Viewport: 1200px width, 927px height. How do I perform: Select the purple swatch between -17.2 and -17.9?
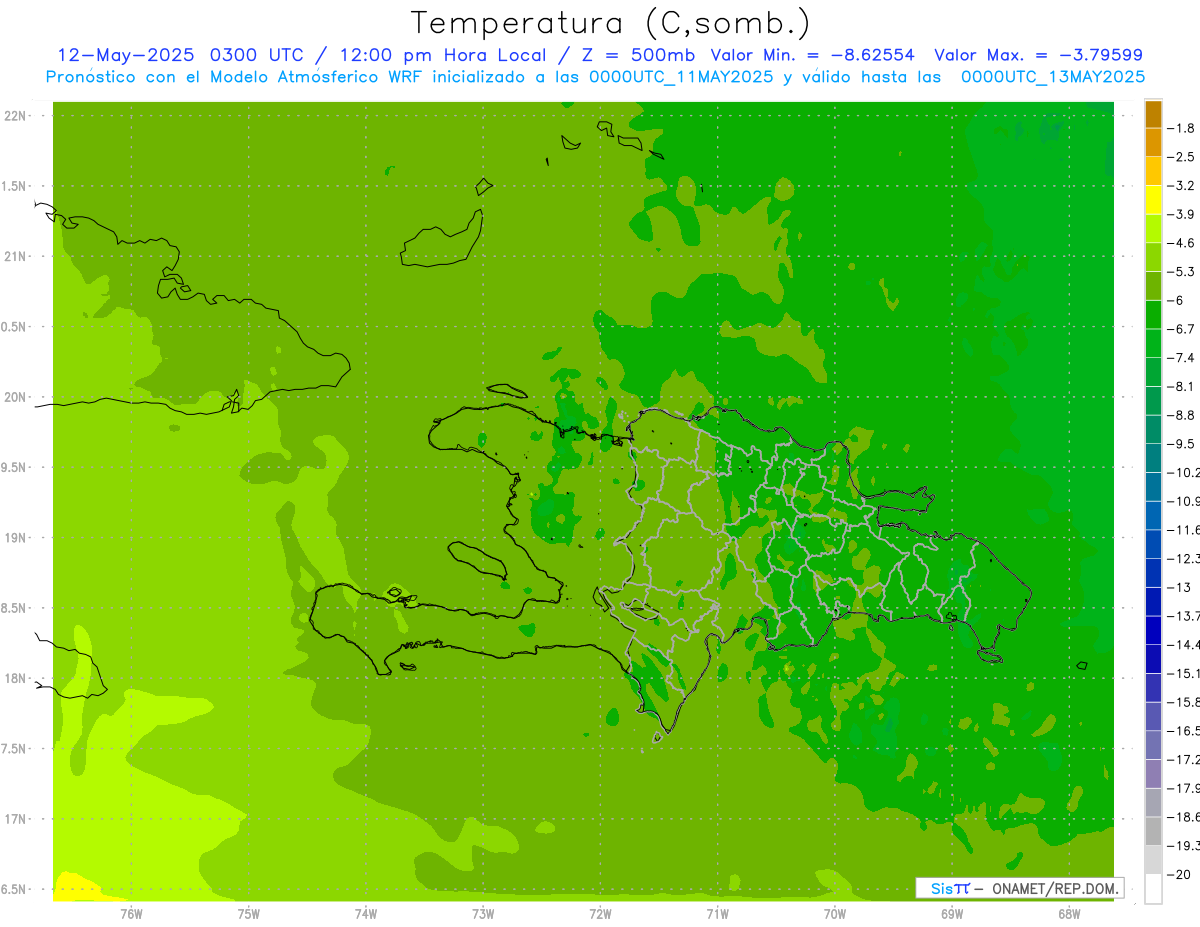click(x=1153, y=773)
